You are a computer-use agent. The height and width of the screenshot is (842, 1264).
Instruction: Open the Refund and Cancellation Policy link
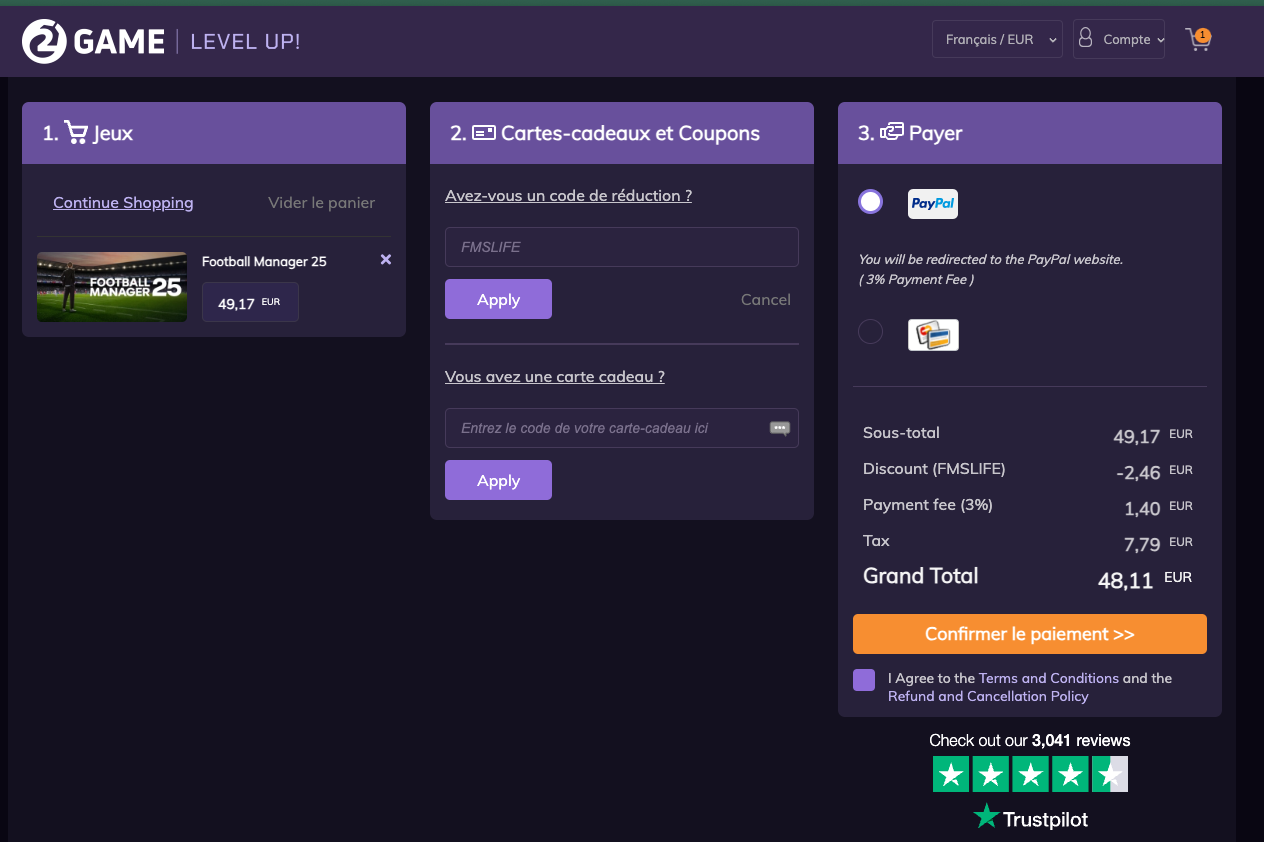988,696
